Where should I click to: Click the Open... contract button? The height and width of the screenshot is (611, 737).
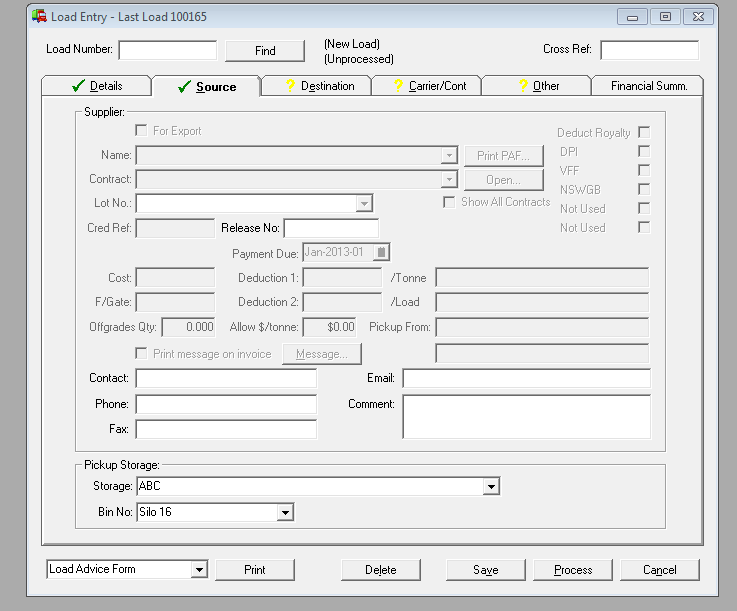pos(503,180)
